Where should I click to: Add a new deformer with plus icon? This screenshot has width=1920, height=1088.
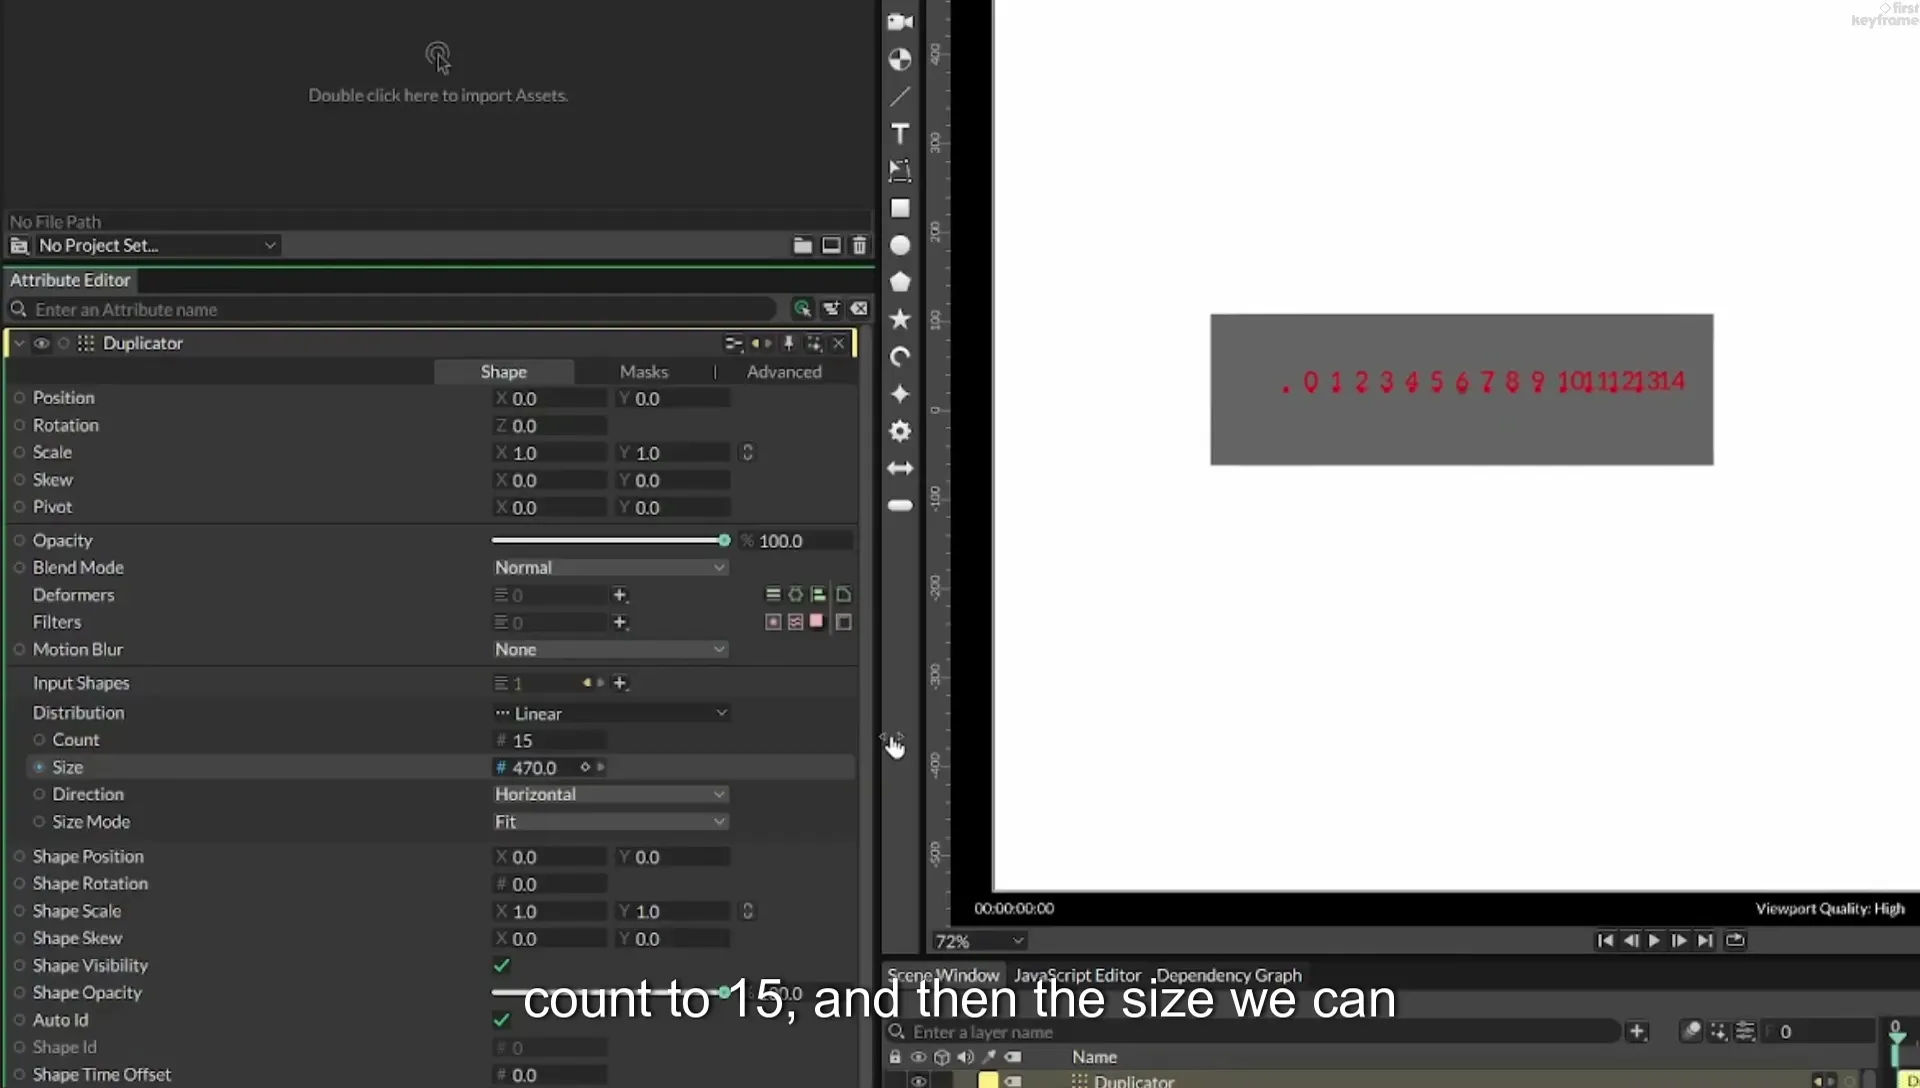(620, 595)
